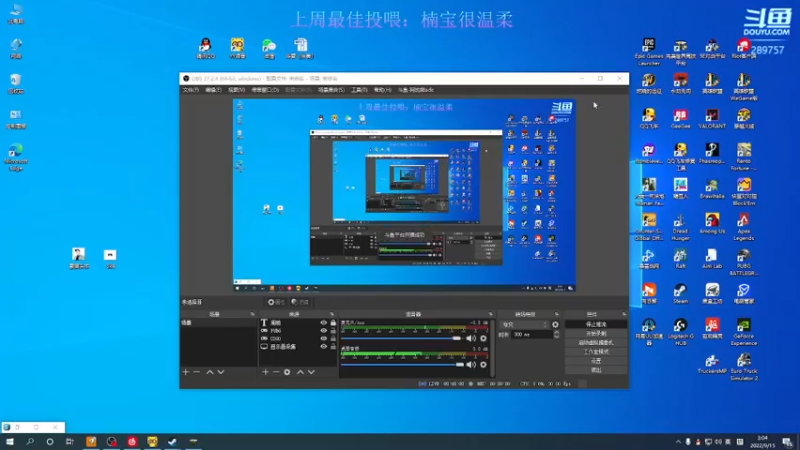
Task: Pop out the 混音器 Mixer dock panel
Action: click(x=491, y=314)
